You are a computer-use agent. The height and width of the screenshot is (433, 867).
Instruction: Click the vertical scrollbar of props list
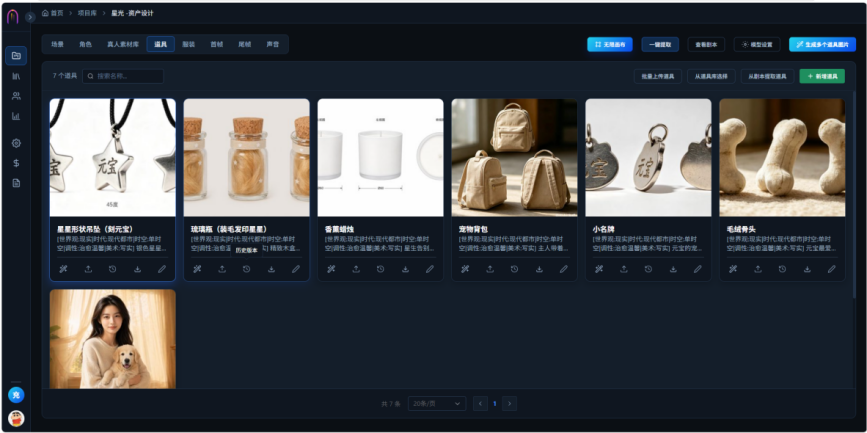854,194
